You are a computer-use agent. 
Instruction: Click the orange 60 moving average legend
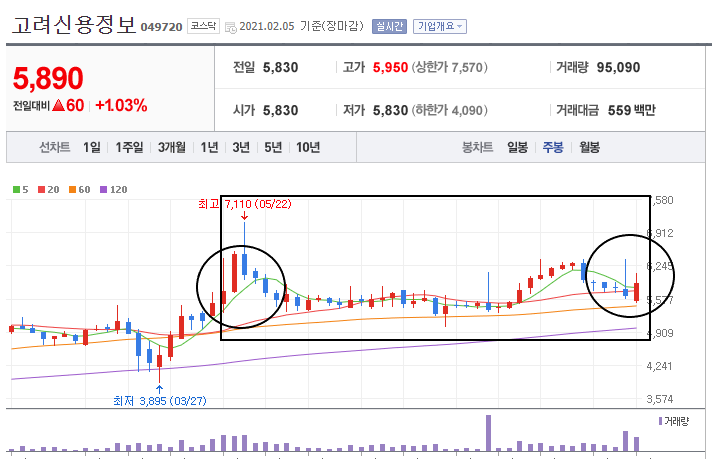(x=79, y=190)
